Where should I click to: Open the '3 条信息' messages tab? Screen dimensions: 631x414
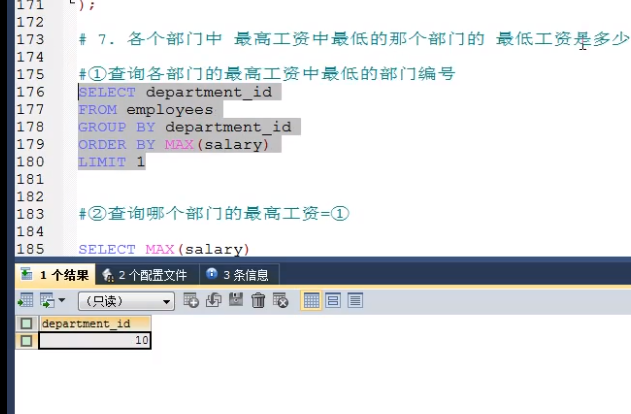coord(238,275)
